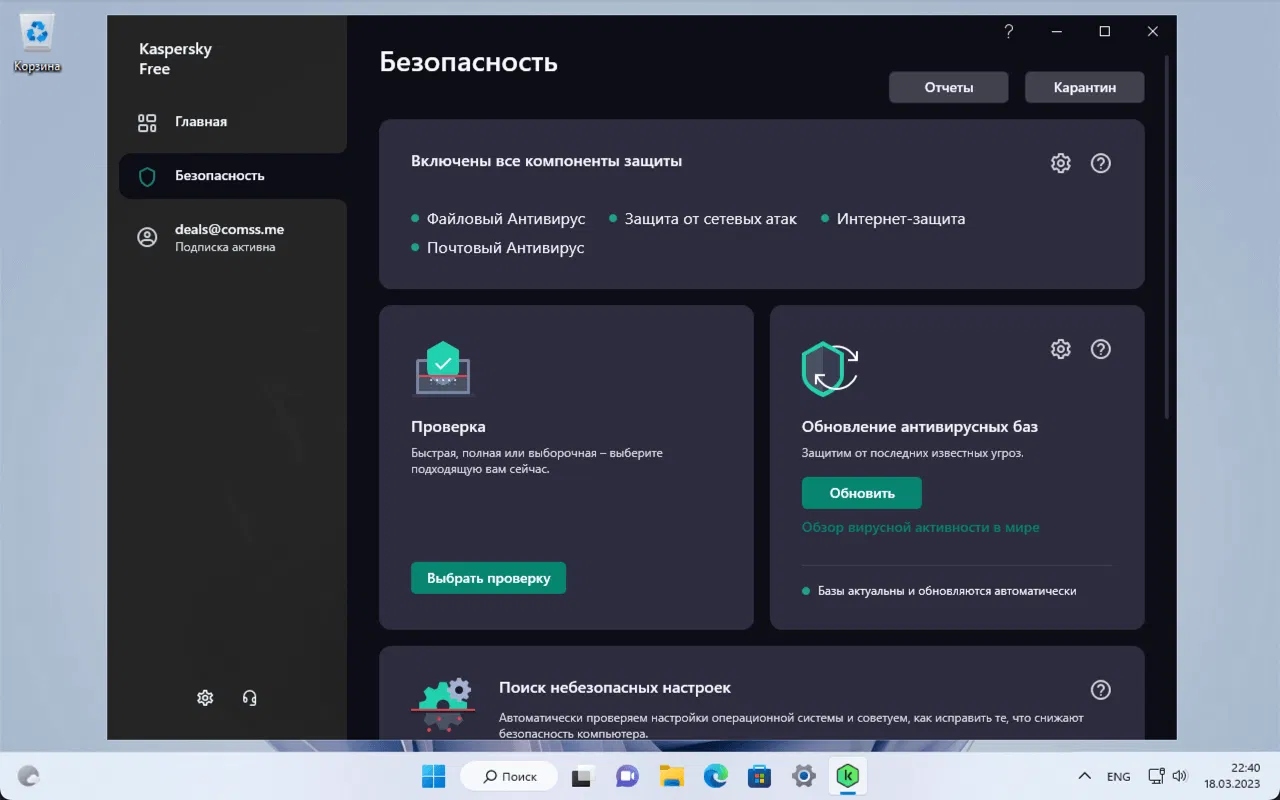Open widgets icon at taskbar left
Viewport: 1280px width, 800px height.
(x=29, y=776)
